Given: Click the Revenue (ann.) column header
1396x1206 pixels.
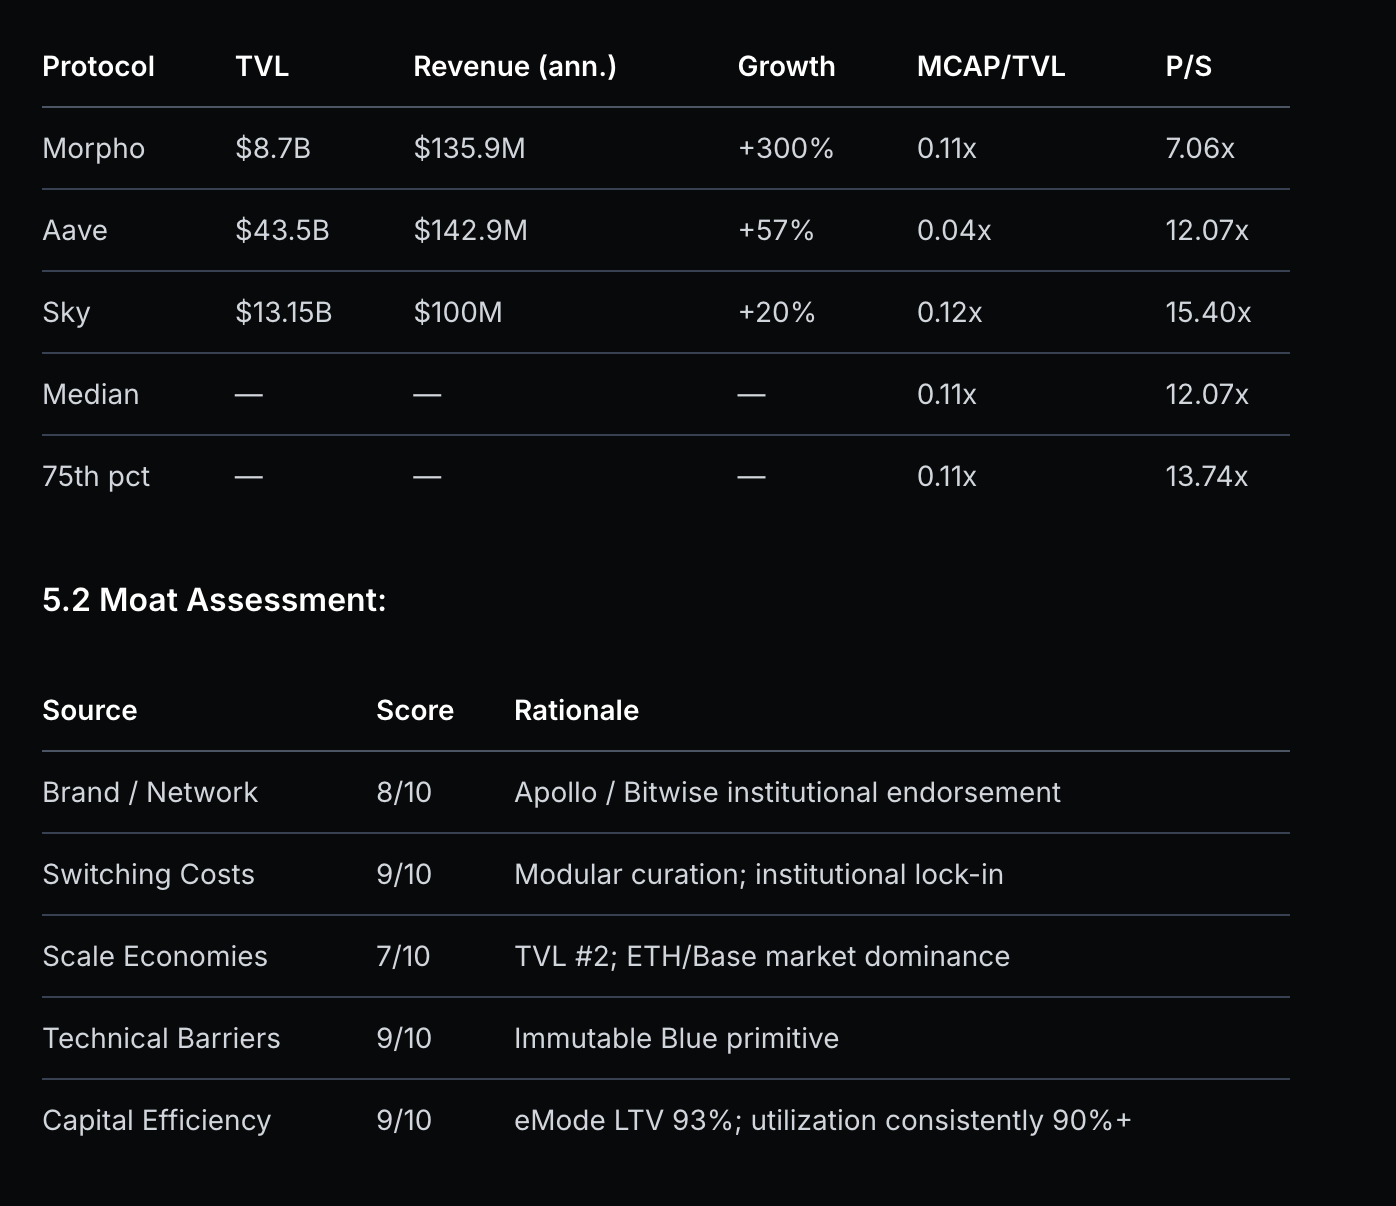Looking at the screenshot, I should click(515, 66).
